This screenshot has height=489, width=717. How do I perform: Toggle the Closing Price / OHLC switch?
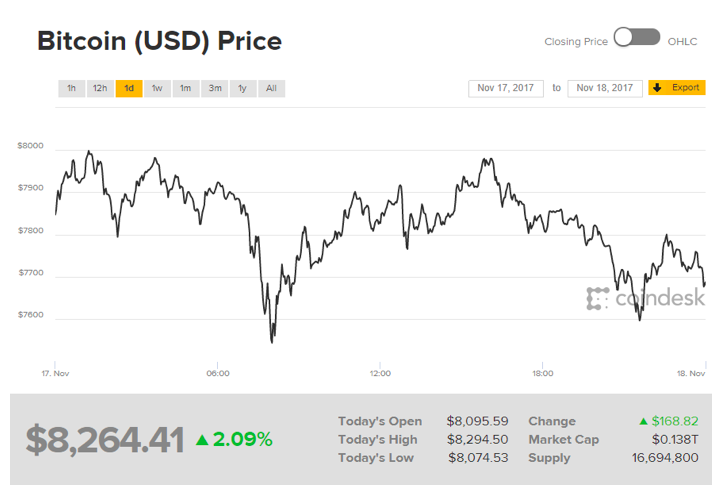coord(637,38)
